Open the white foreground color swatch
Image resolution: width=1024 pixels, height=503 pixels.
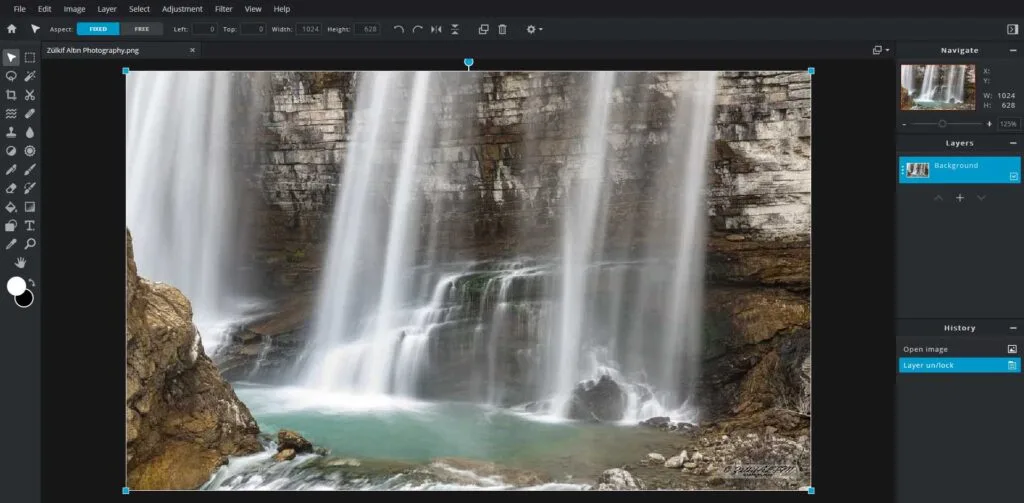16,285
